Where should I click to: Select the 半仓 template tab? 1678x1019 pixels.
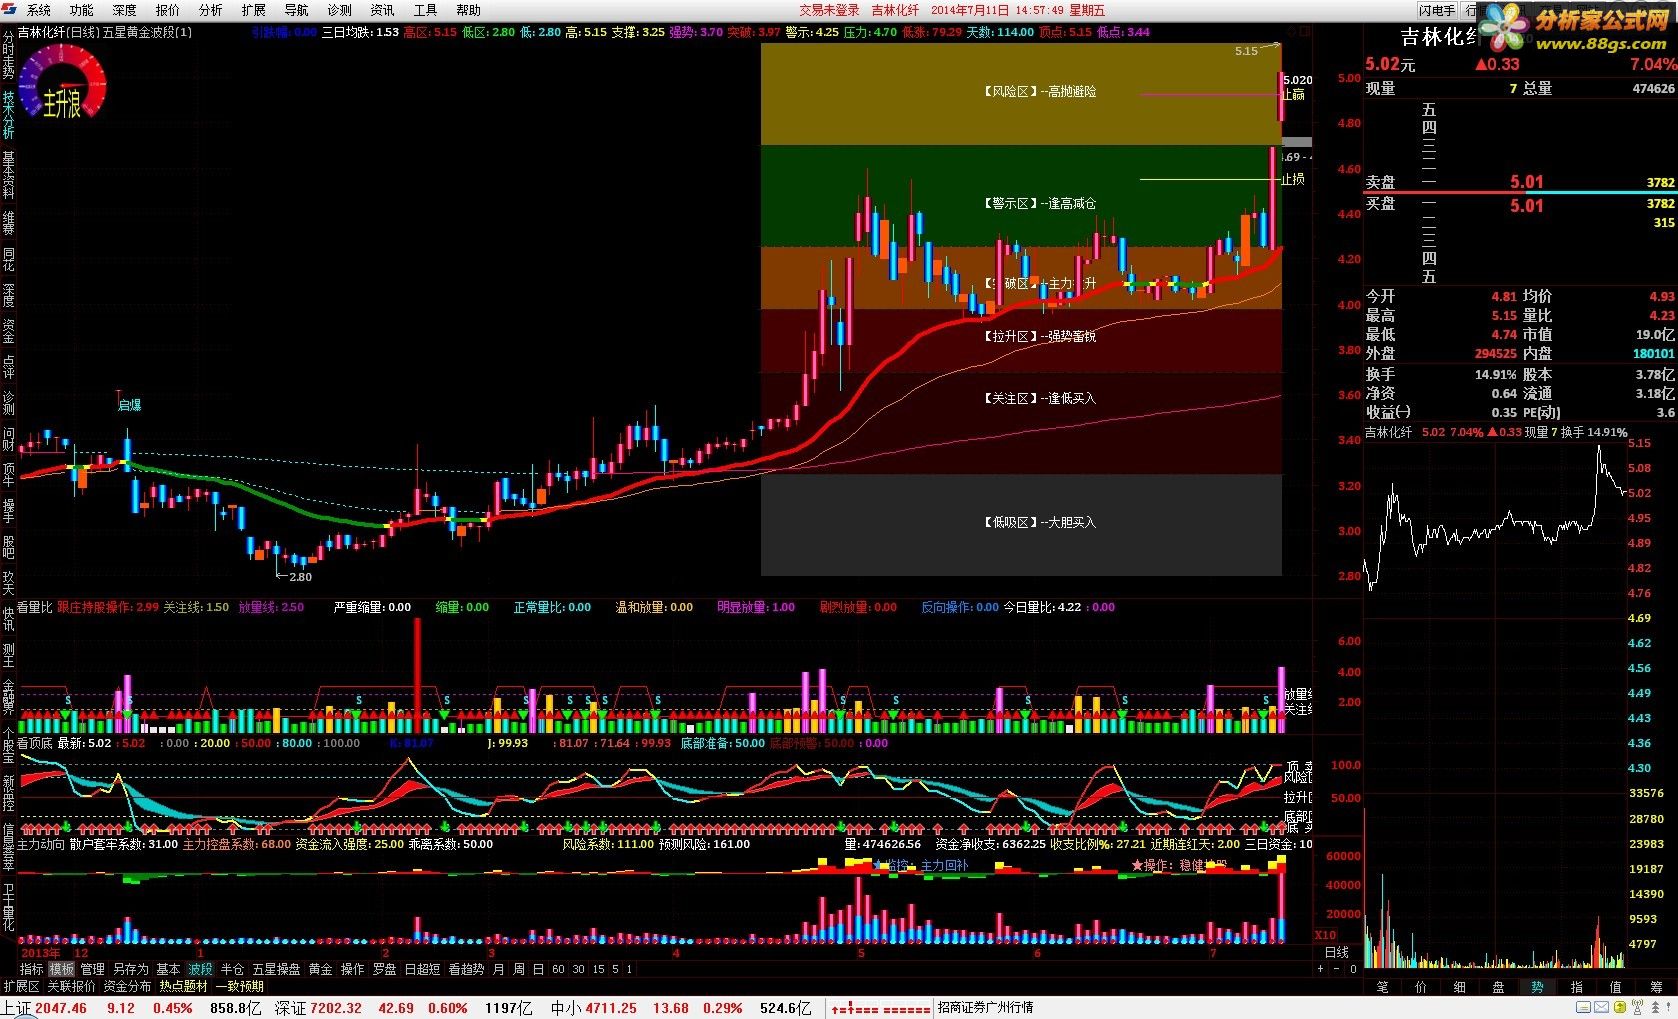232,969
